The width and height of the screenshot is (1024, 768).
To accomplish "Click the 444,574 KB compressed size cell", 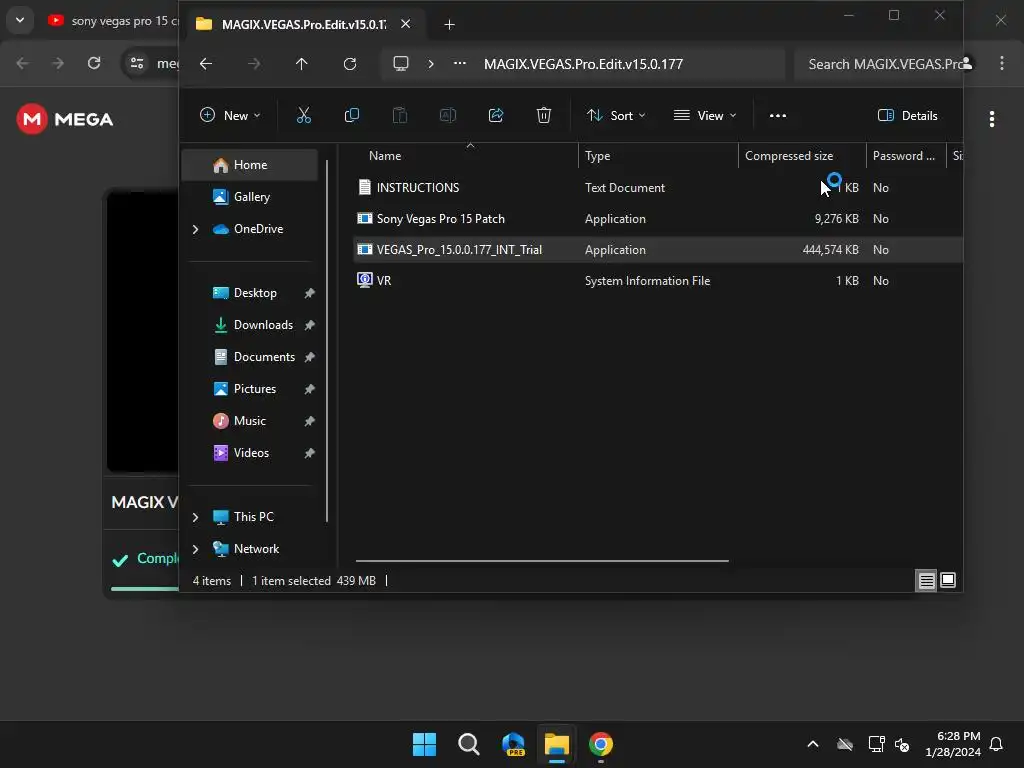I will coord(830,249).
